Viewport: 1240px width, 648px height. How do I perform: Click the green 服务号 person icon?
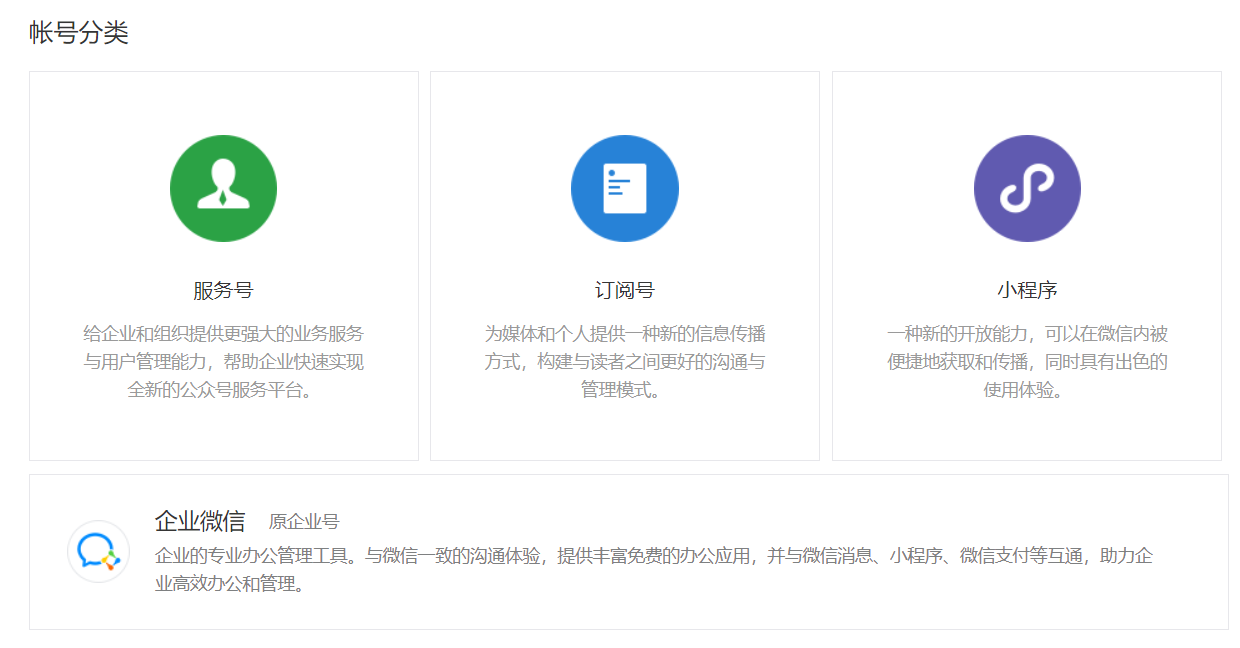(223, 188)
